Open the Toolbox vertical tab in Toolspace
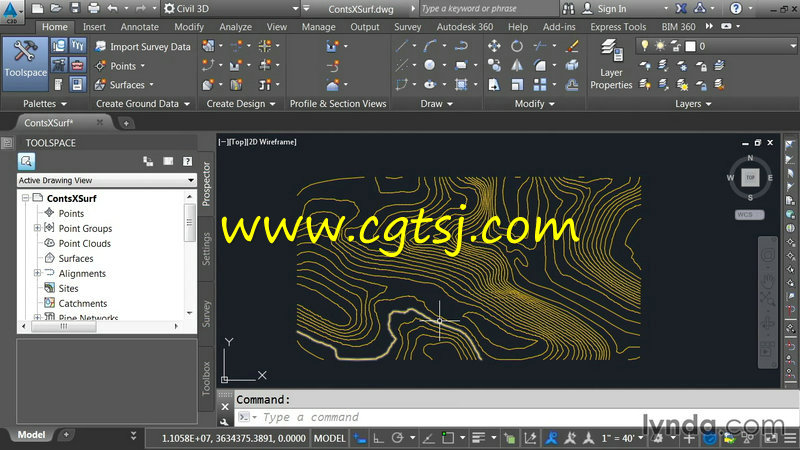The height and width of the screenshot is (450, 800). (x=206, y=379)
